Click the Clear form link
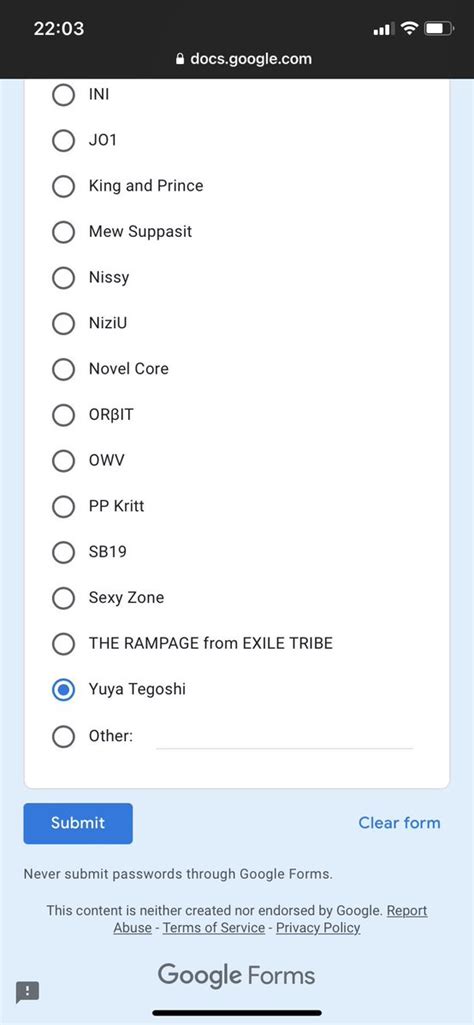474x1025 pixels. pyautogui.click(x=399, y=822)
